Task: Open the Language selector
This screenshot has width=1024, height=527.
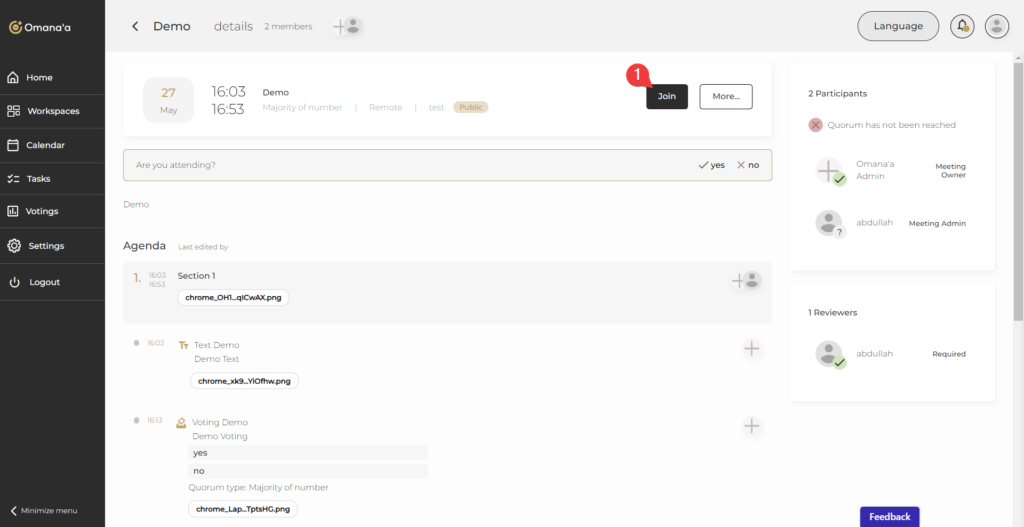Action: (898, 26)
